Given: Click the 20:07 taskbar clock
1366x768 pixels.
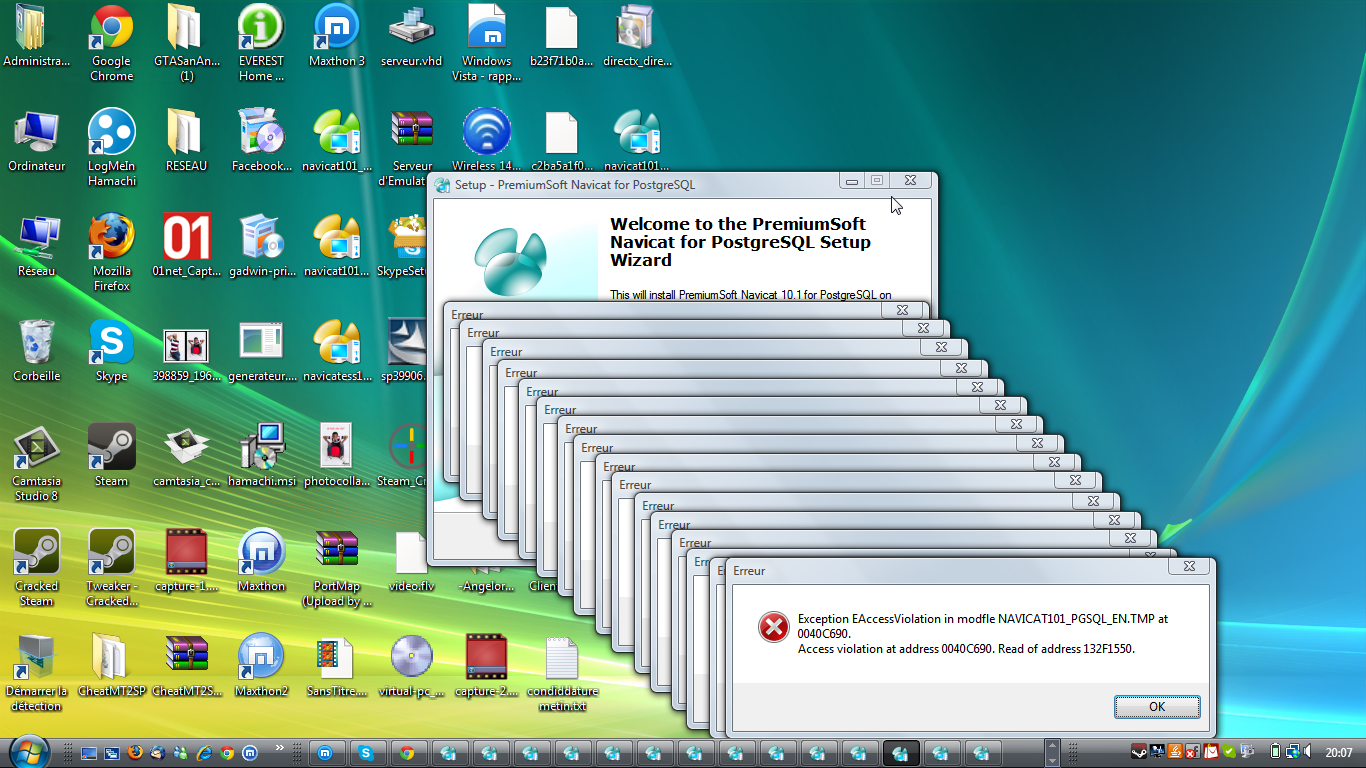Looking at the screenshot, I should (x=1339, y=753).
